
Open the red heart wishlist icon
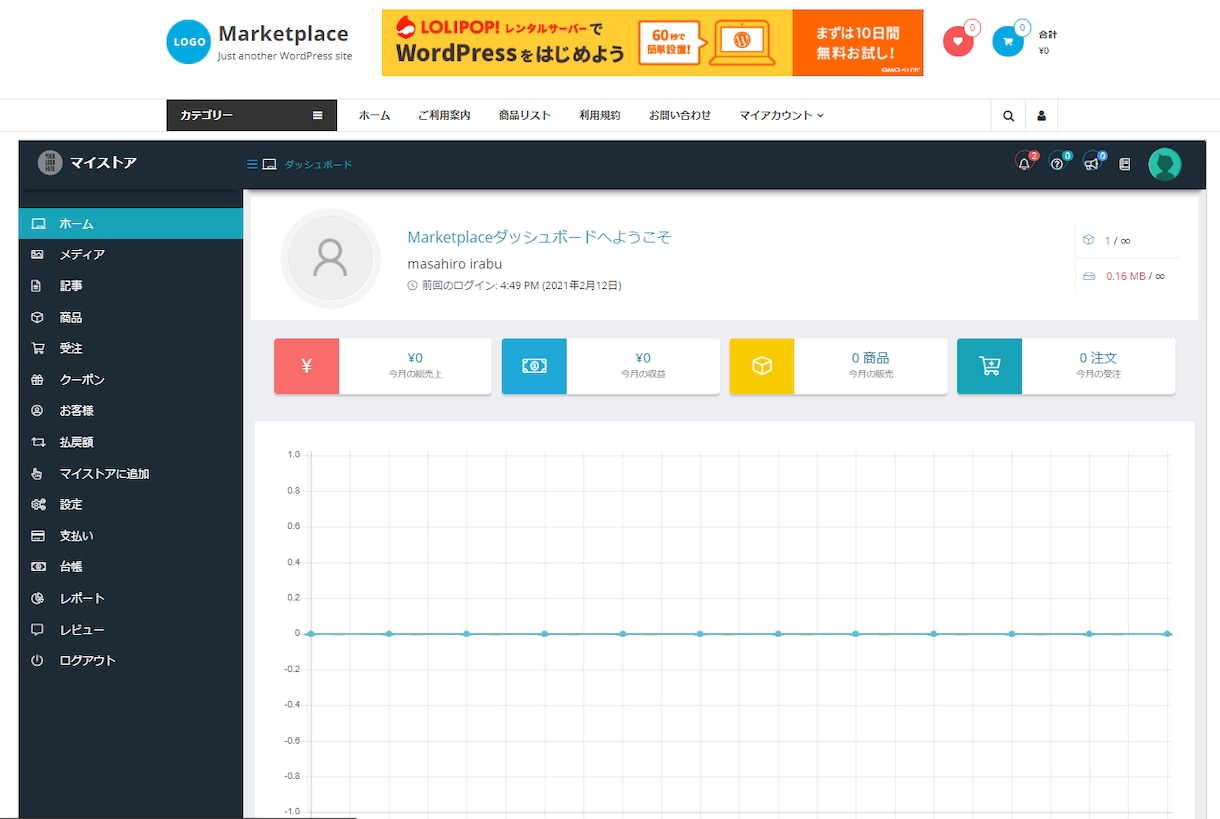point(958,41)
